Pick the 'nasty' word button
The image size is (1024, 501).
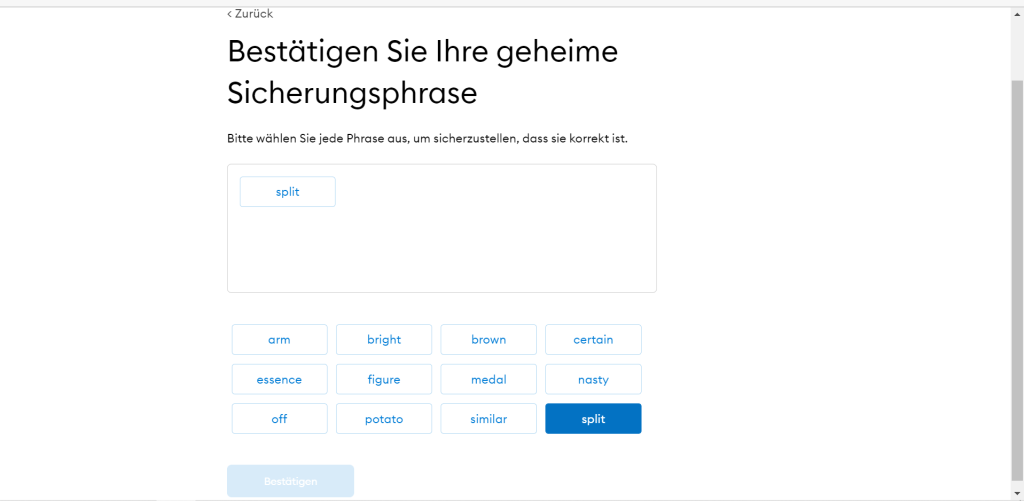593,380
